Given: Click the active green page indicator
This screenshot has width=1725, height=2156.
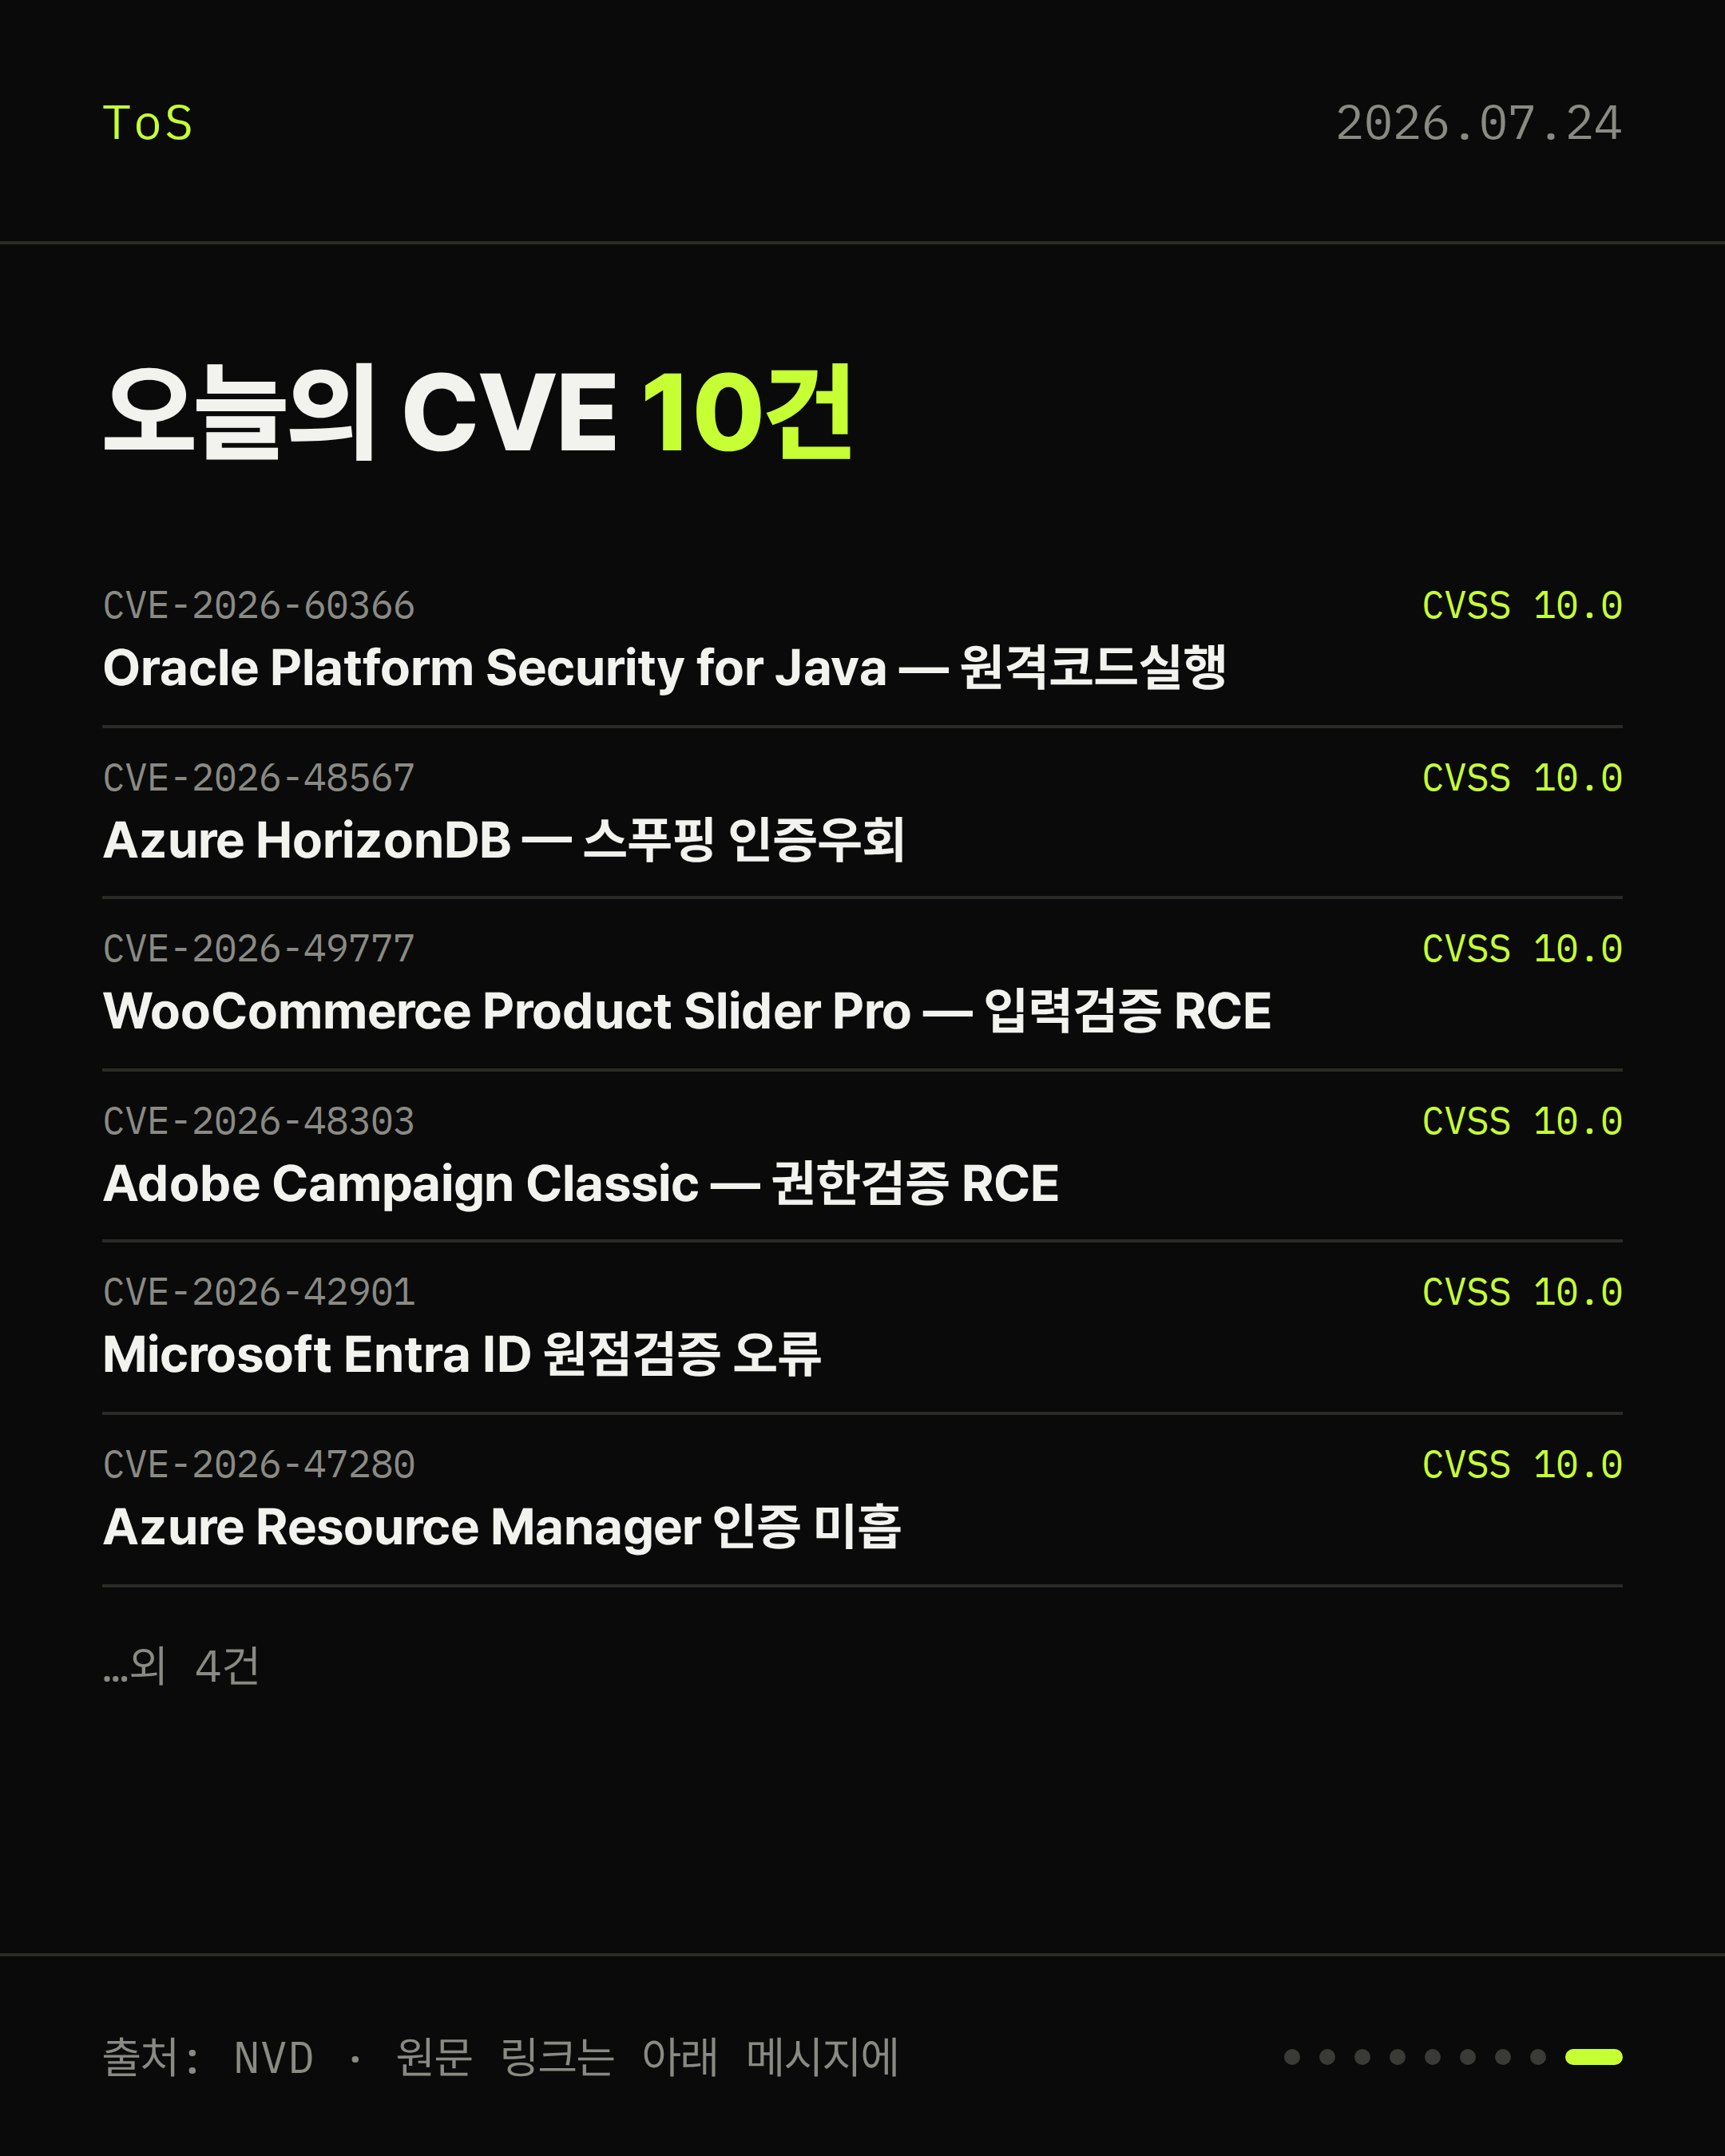Looking at the screenshot, I should click(1593, 2056).
